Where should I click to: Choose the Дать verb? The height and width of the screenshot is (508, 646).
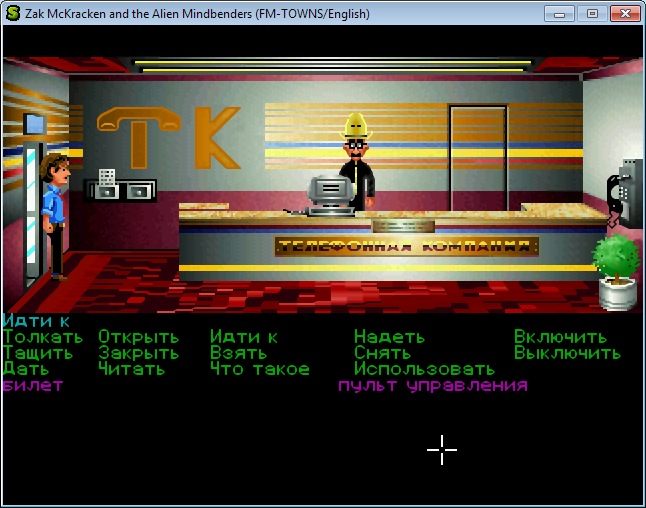26,369
